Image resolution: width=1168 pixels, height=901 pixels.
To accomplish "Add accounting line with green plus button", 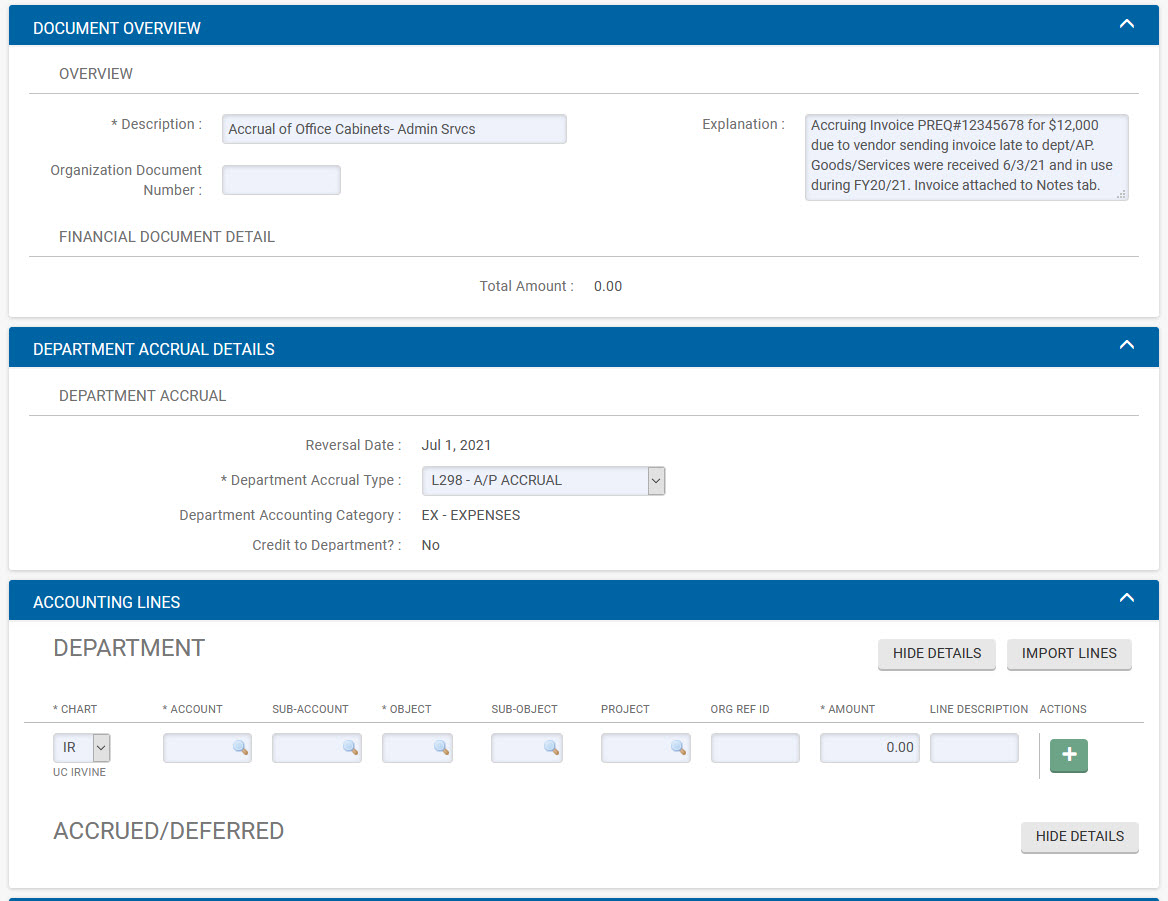I will pos(1068,755).
